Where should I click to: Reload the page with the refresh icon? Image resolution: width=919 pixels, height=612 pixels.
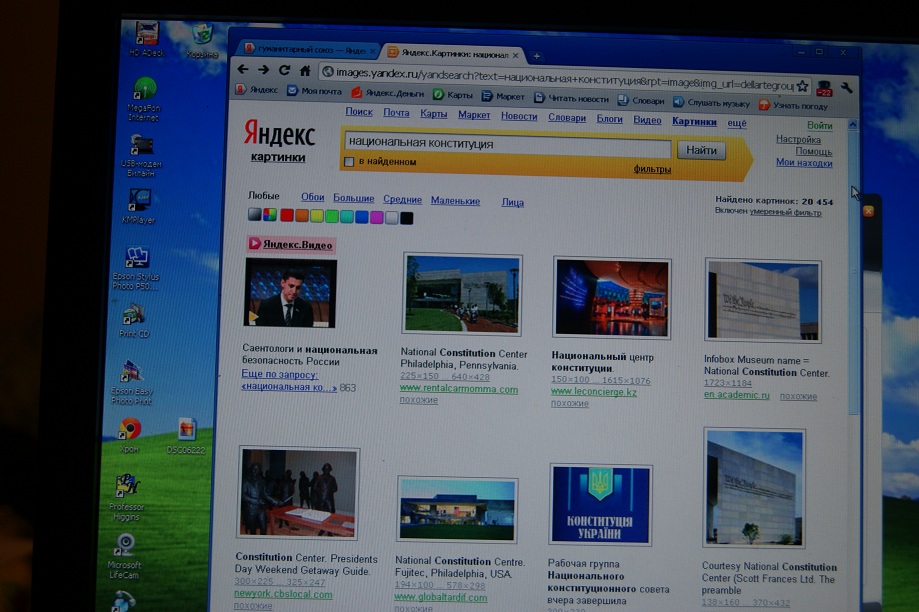[x=284, y=70]
